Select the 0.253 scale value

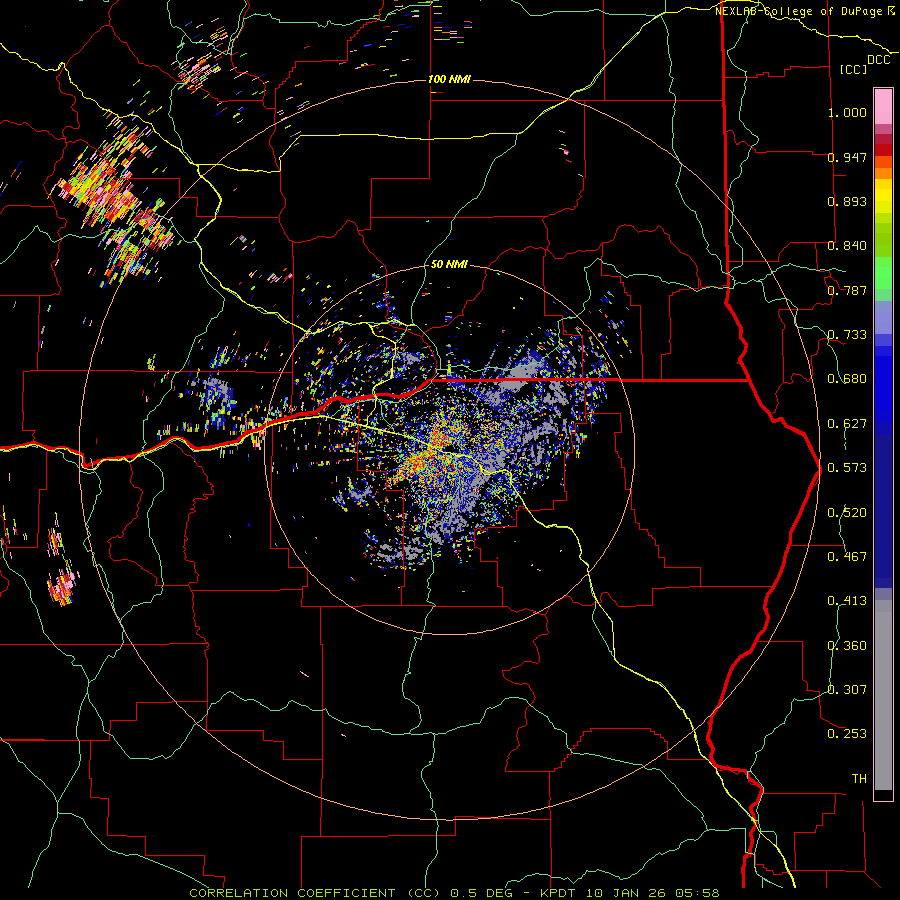(x=847, y=734)
